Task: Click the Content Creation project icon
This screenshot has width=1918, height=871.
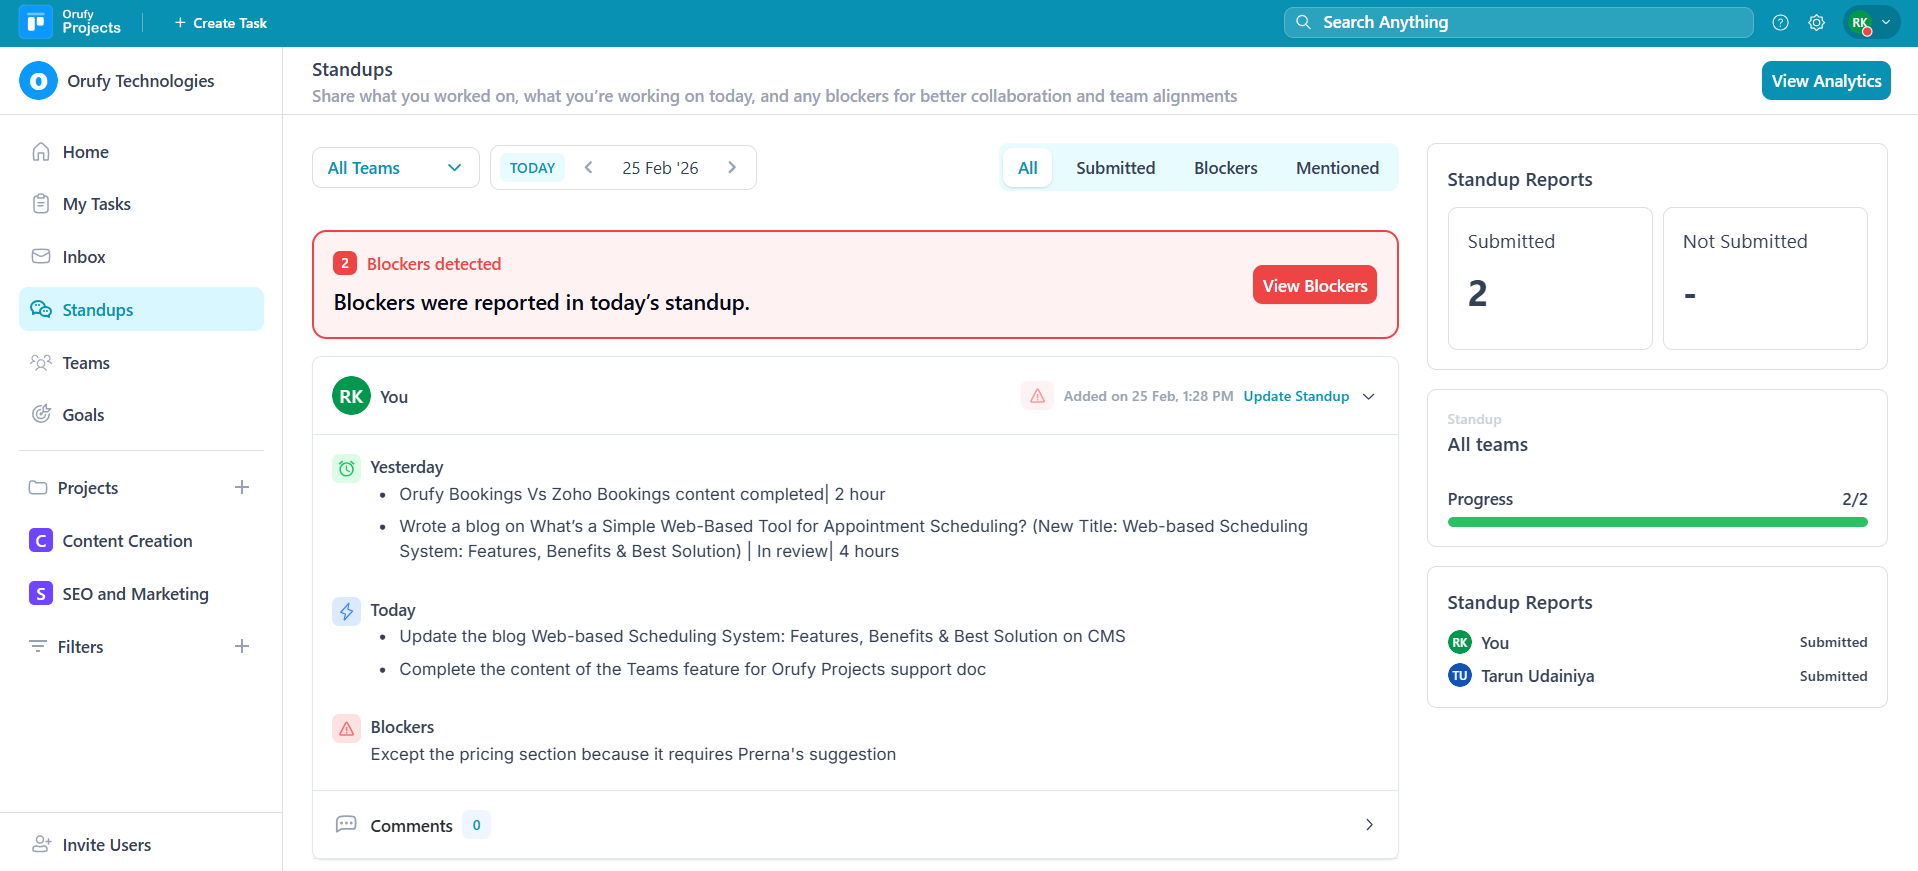Action: click(x=41, y=541)
